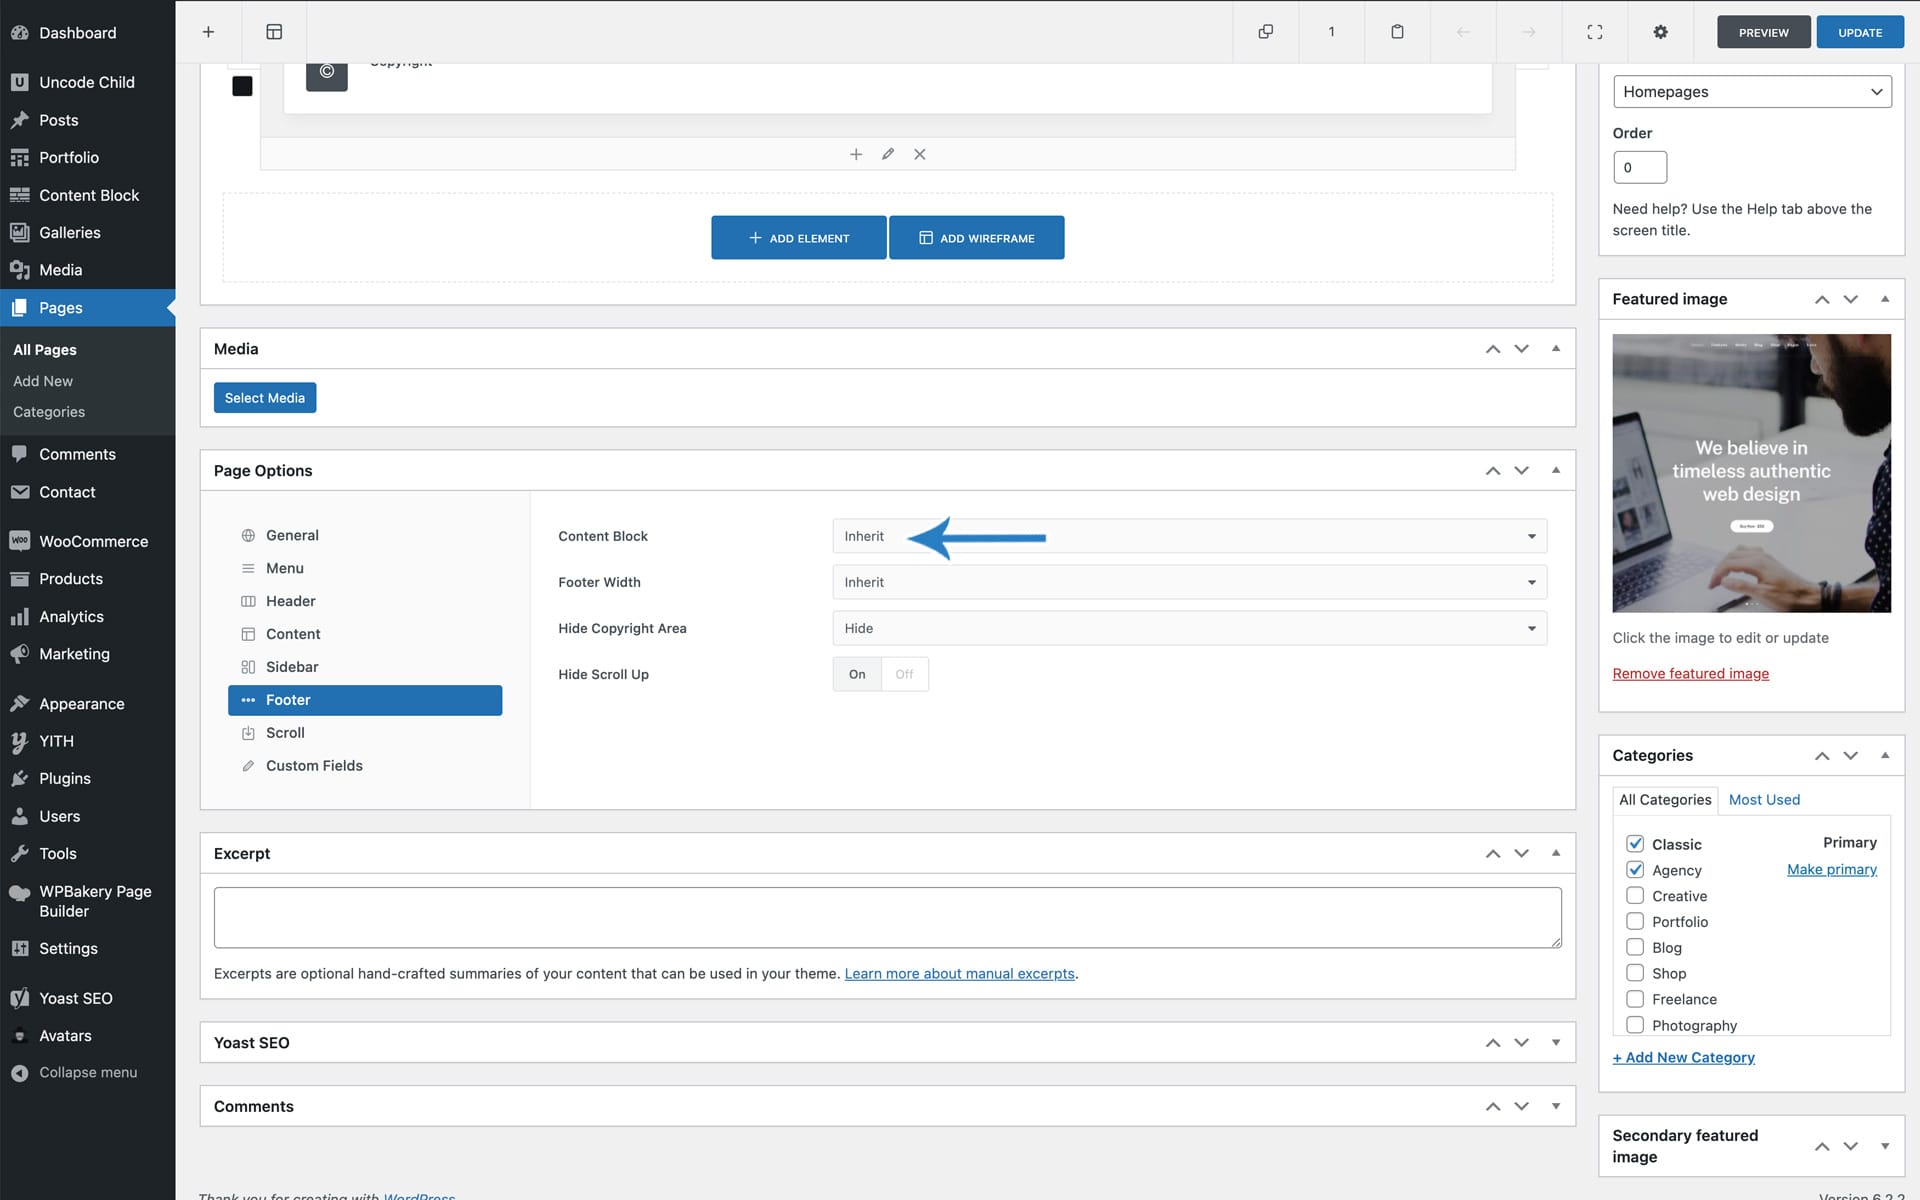Image resolution: width=1920 pixels, height=1200 pixels.
Task: Check the Creative category checkbox
Action: (x=1635, y=896)
